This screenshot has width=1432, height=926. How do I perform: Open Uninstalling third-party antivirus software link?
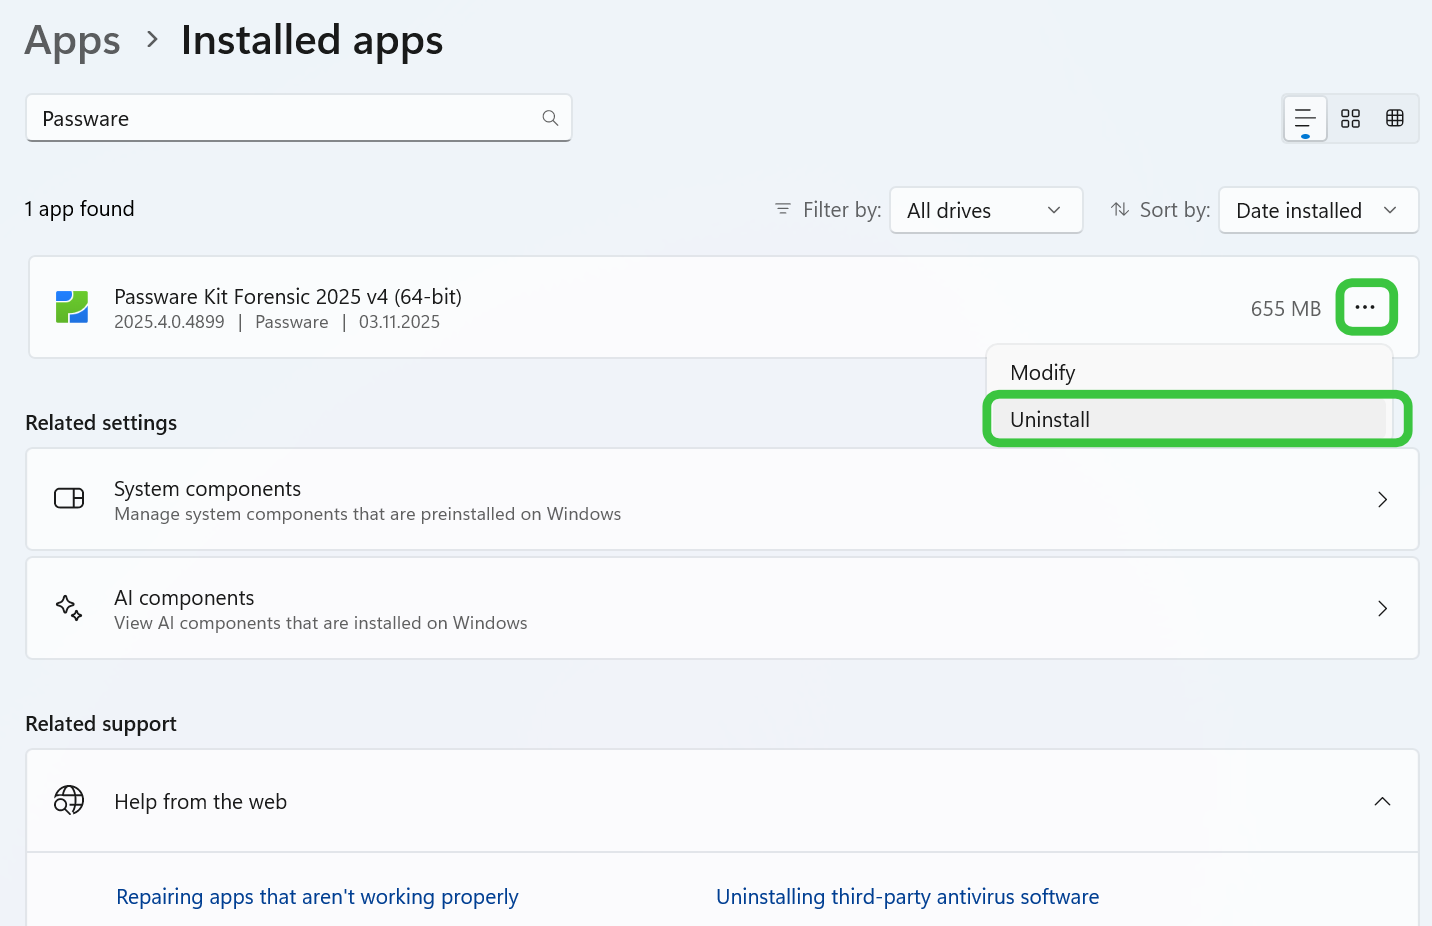pyautogui.click(x=907, y=897)
